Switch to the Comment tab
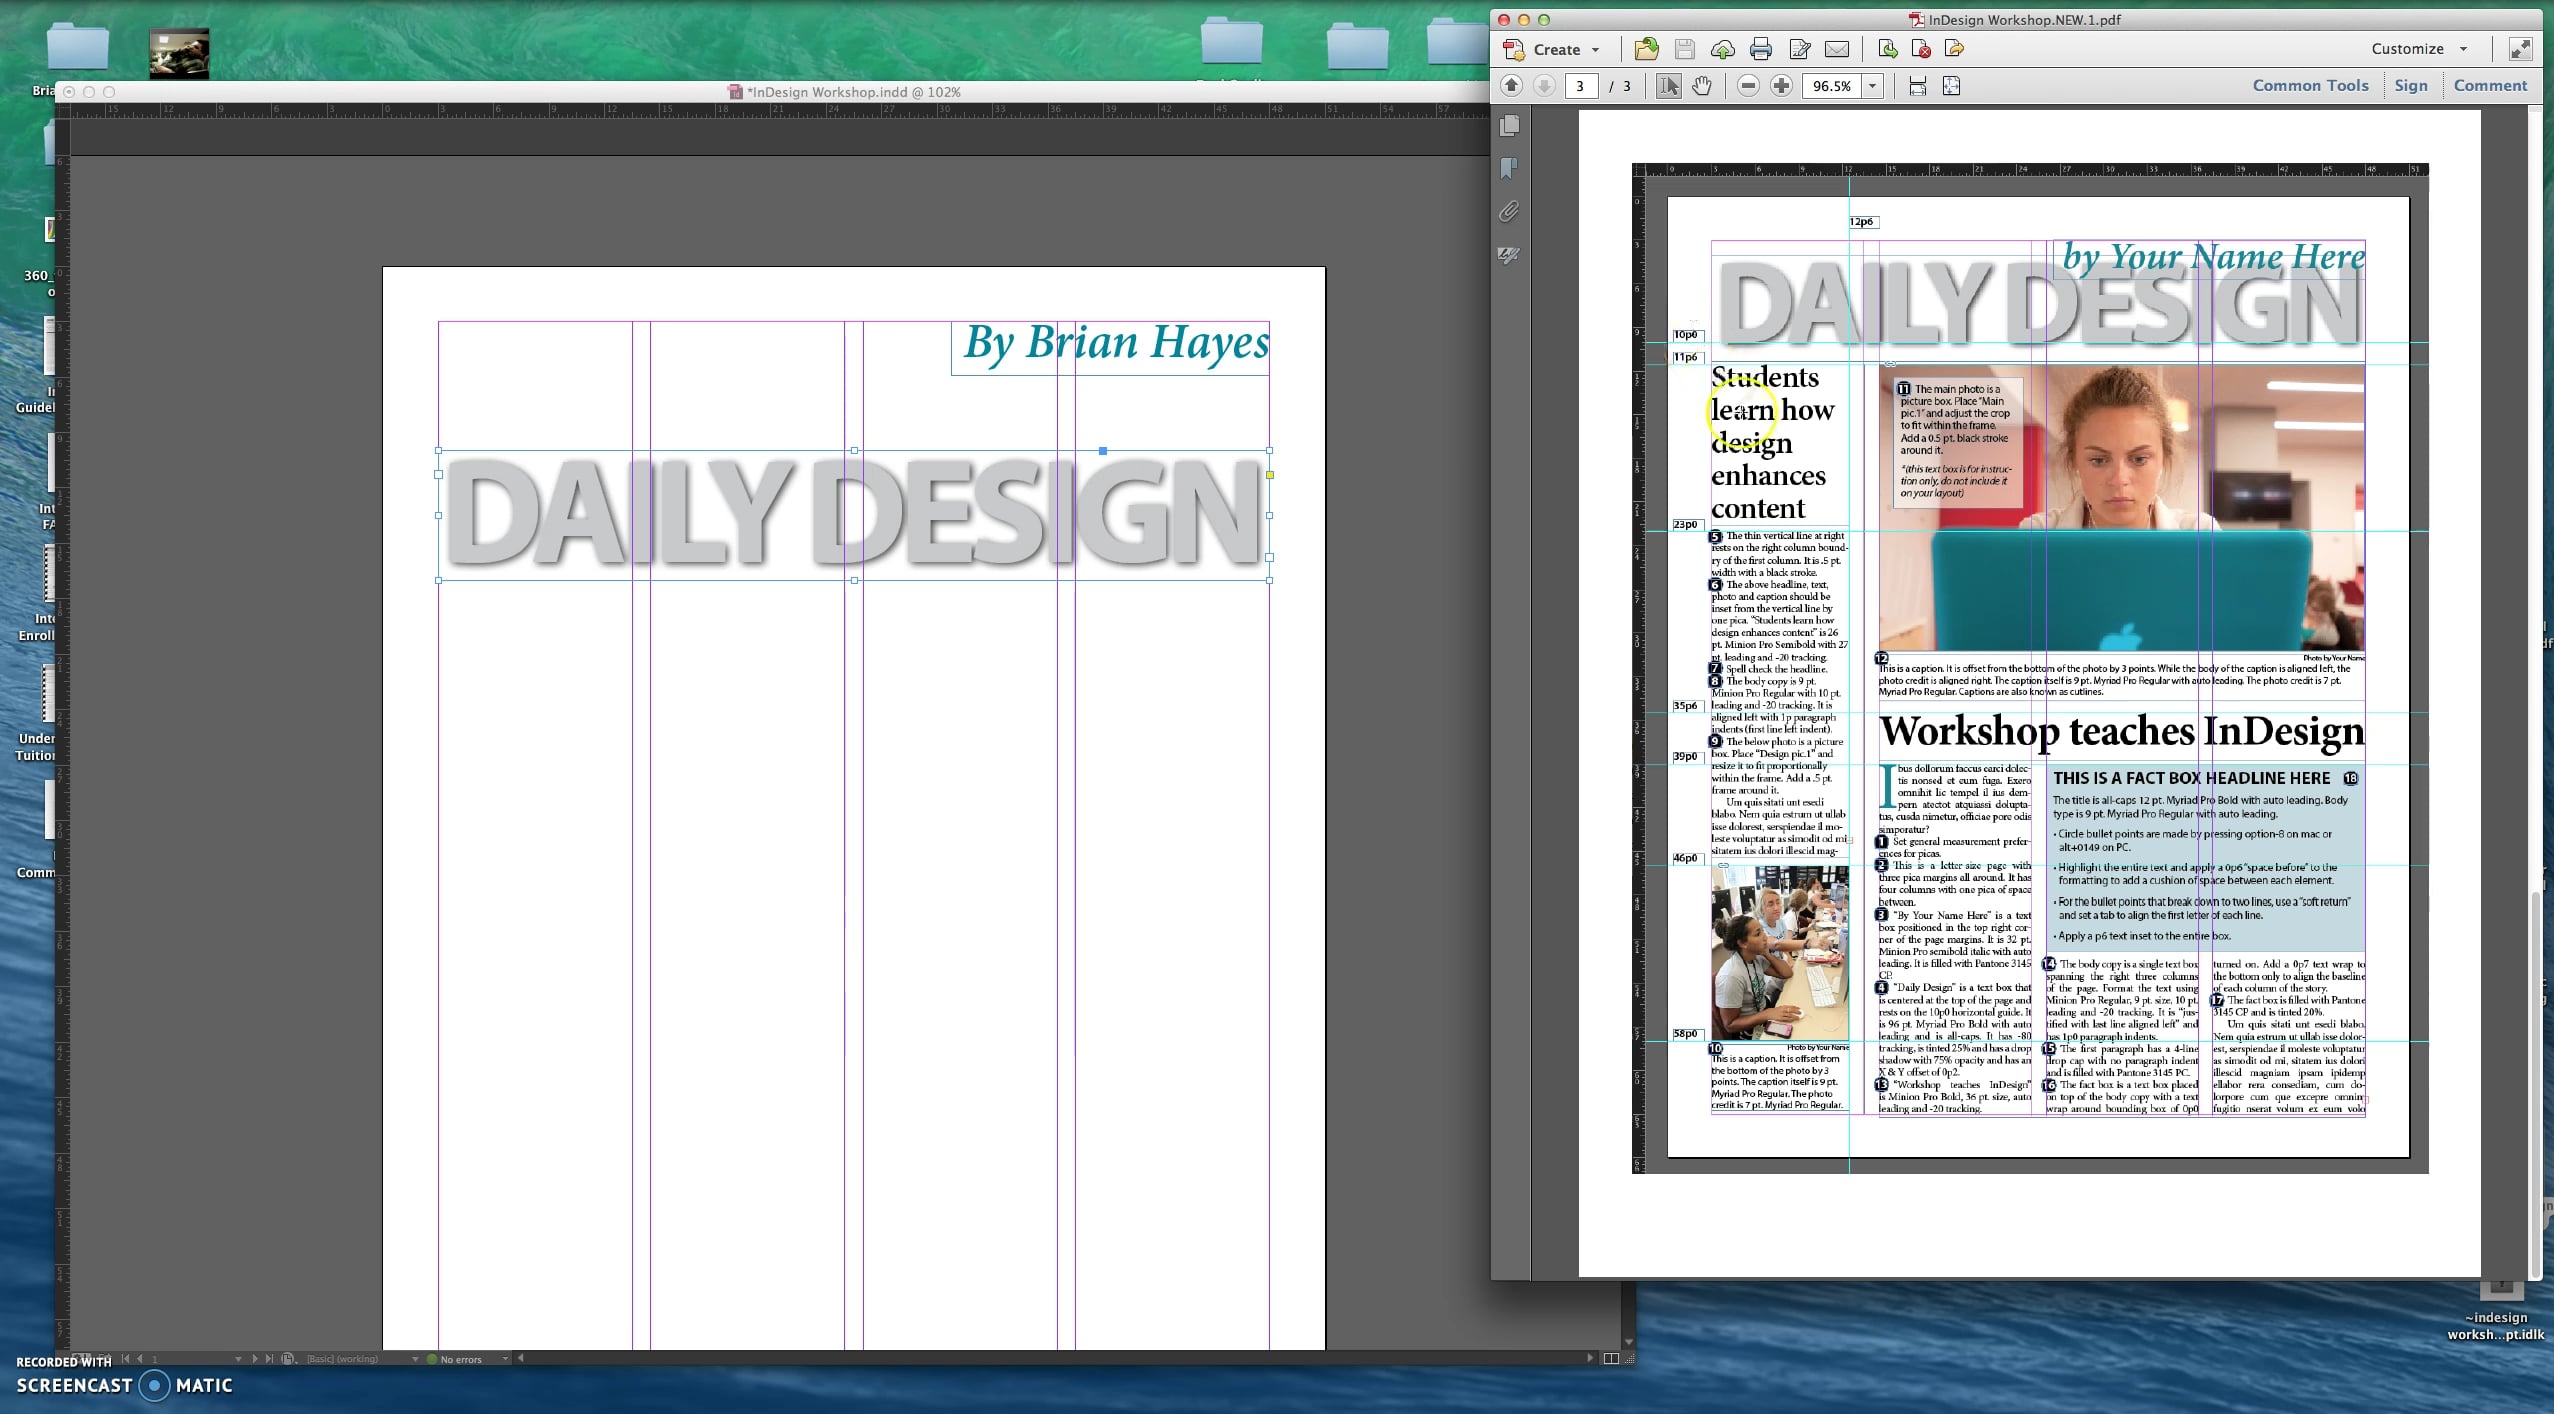The image size is (2554, 1414). click(x=2490, y=85)
